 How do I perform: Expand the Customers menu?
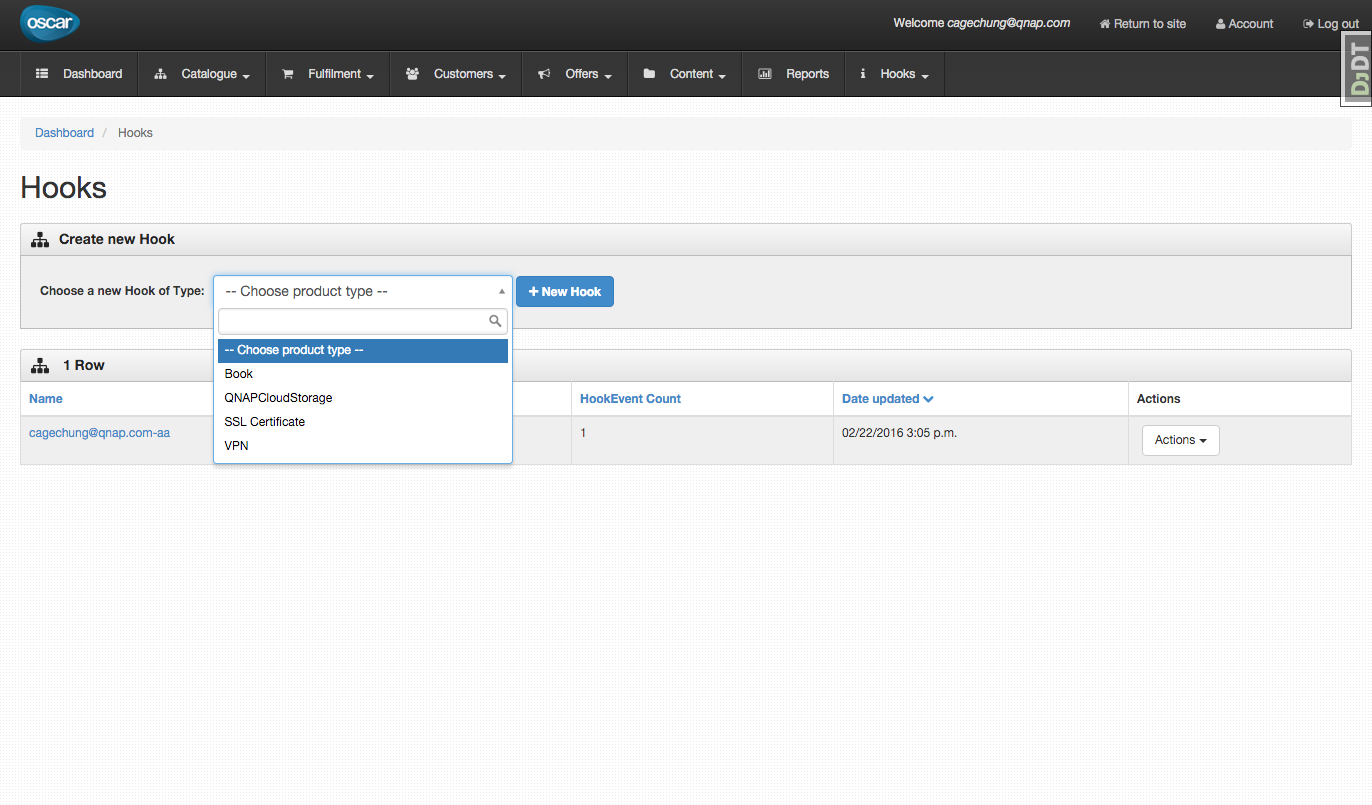pos(456,74)
